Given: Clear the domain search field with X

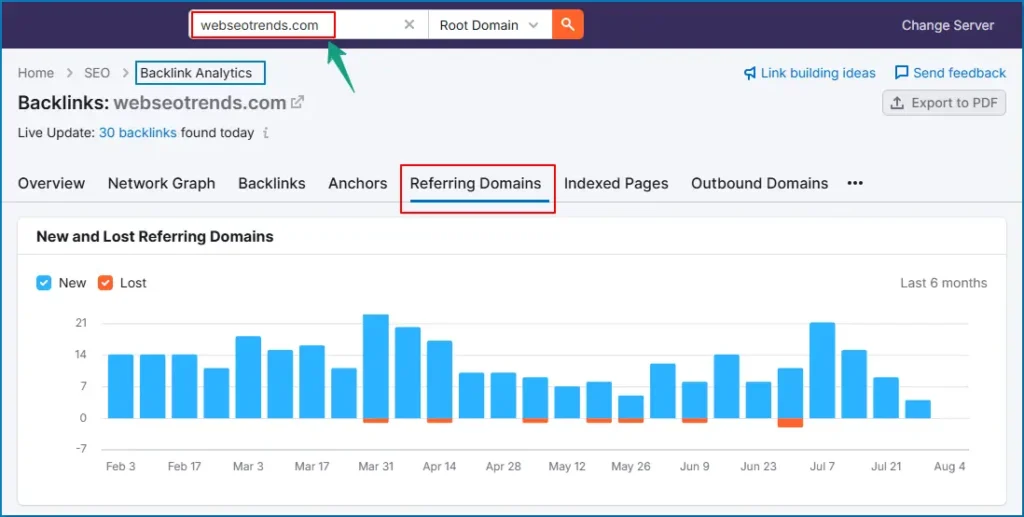Looking at the screenshot, I should (409, 25).
